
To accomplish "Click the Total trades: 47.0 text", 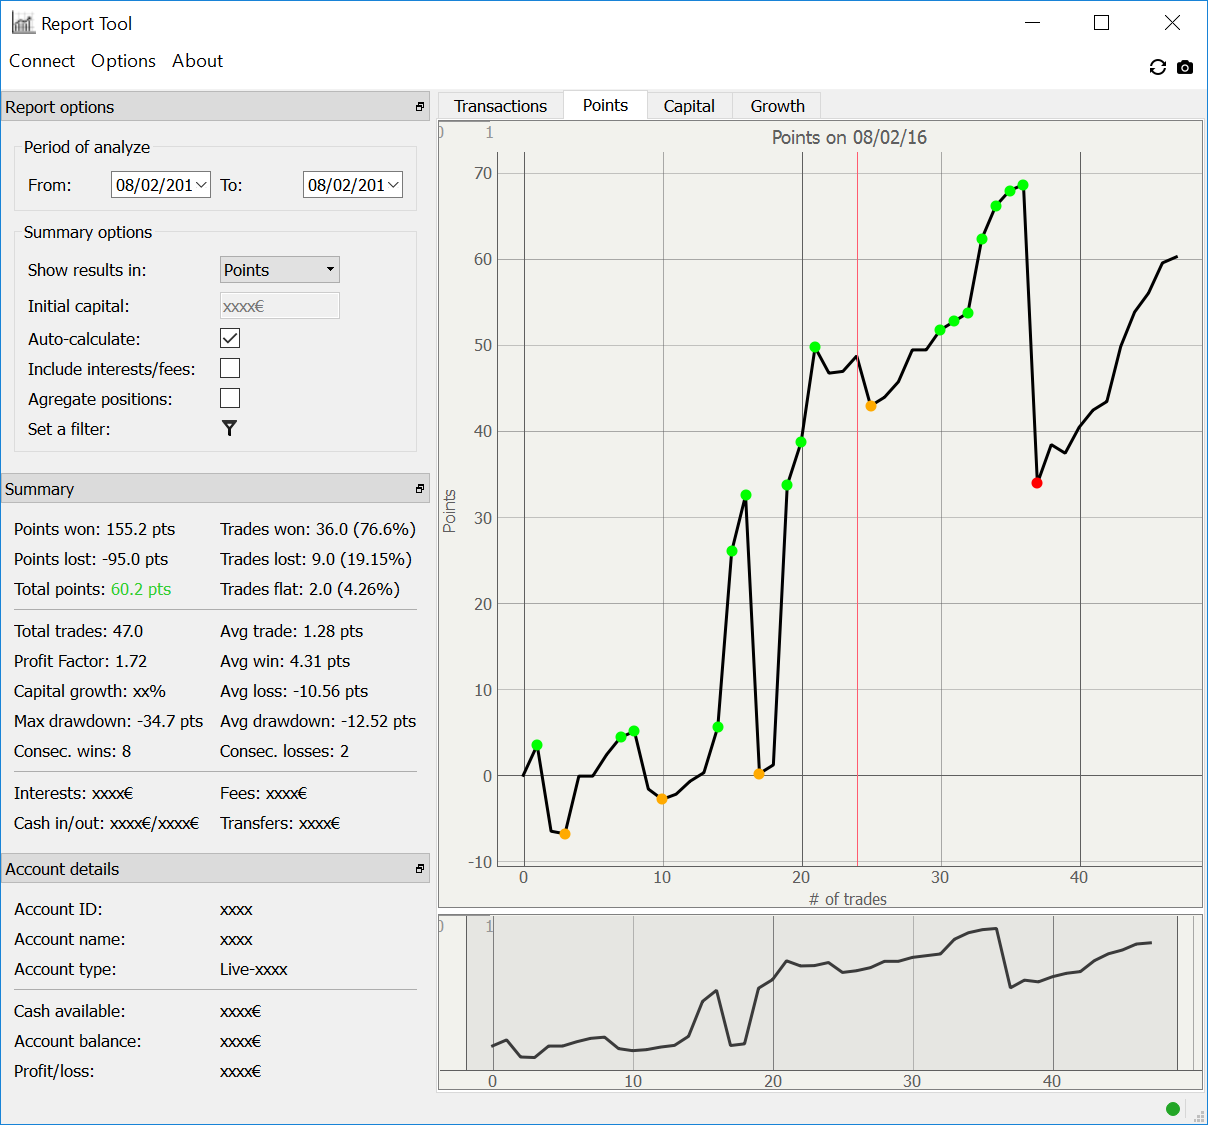I will click(79, 631).
